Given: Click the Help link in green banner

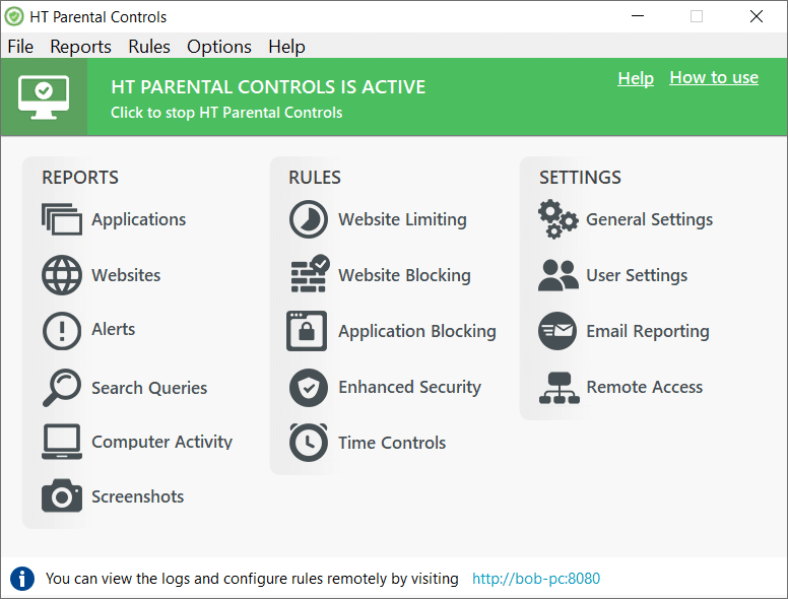Looking at the screenshot, I should [x=636, y=78].
